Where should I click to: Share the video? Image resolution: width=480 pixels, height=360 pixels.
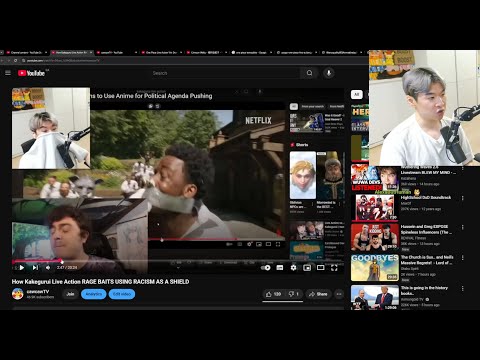pyautogui.click(x=318, y=294)
